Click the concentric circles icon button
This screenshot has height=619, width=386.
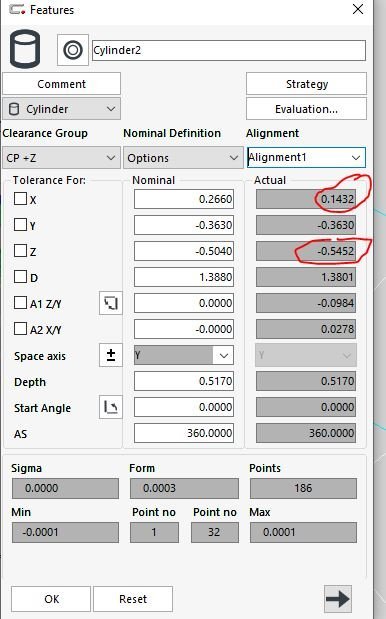point(73,50)
